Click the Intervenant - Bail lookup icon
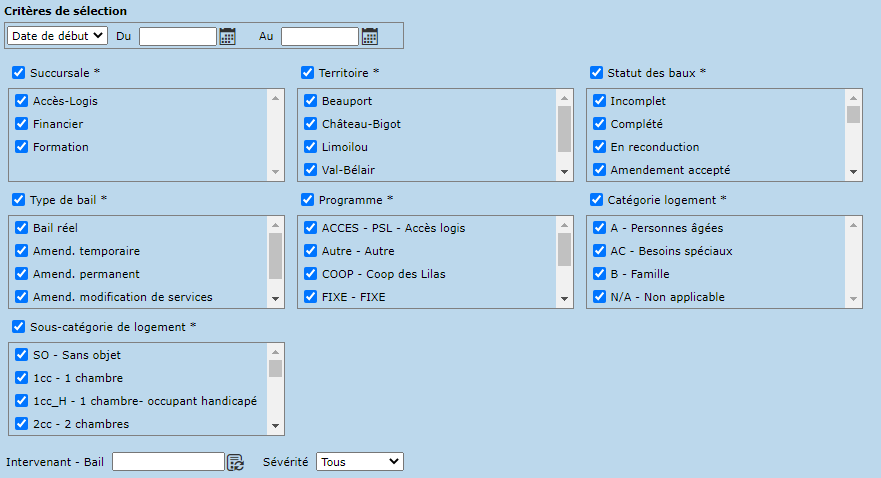This screenshot has height=478, width=881. click(235, 462)
